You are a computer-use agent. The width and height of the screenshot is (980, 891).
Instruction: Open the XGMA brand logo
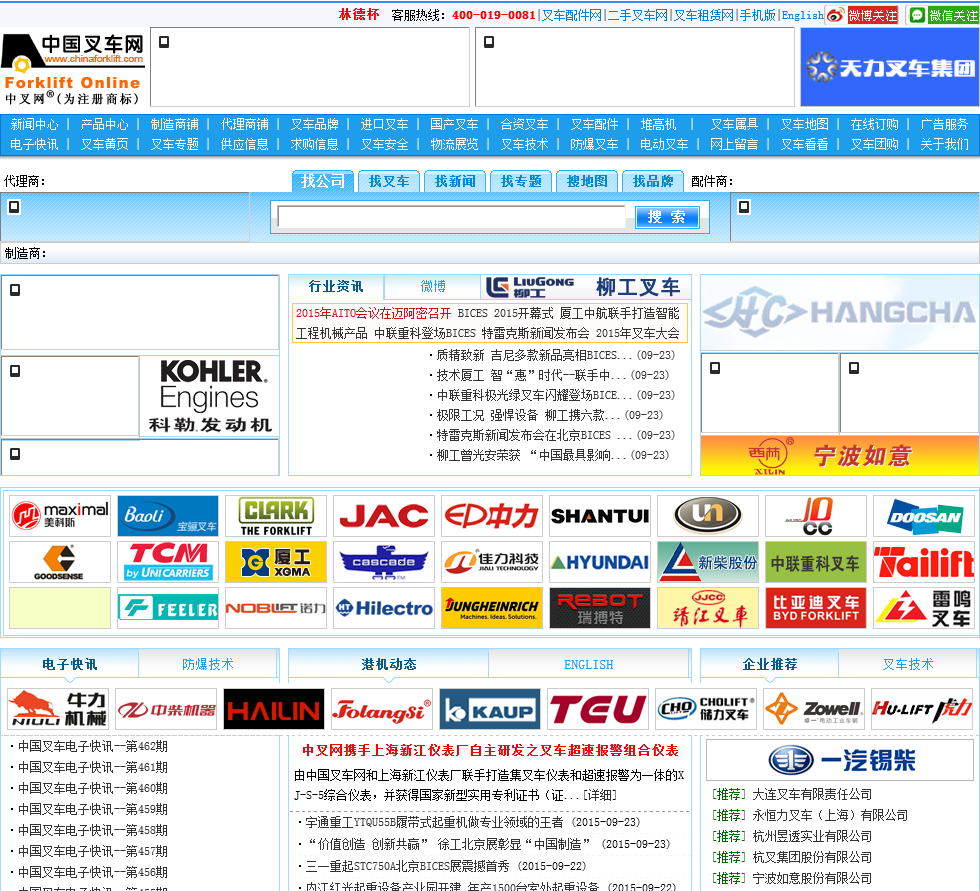tap(276, 562)
